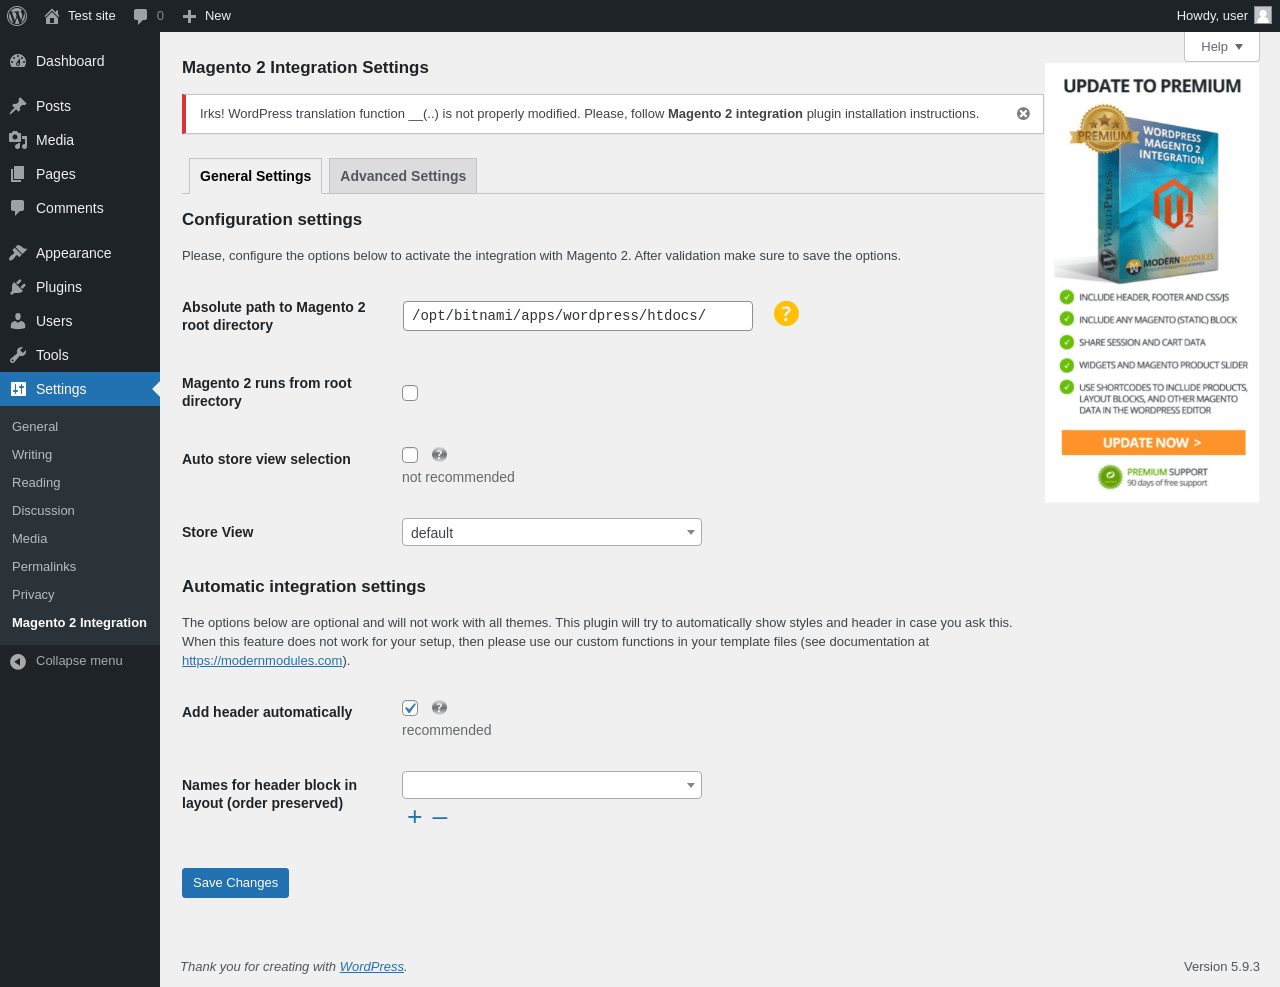Open the comments bubble in admin bar
1280x987 pixels.
coord(141,16)
